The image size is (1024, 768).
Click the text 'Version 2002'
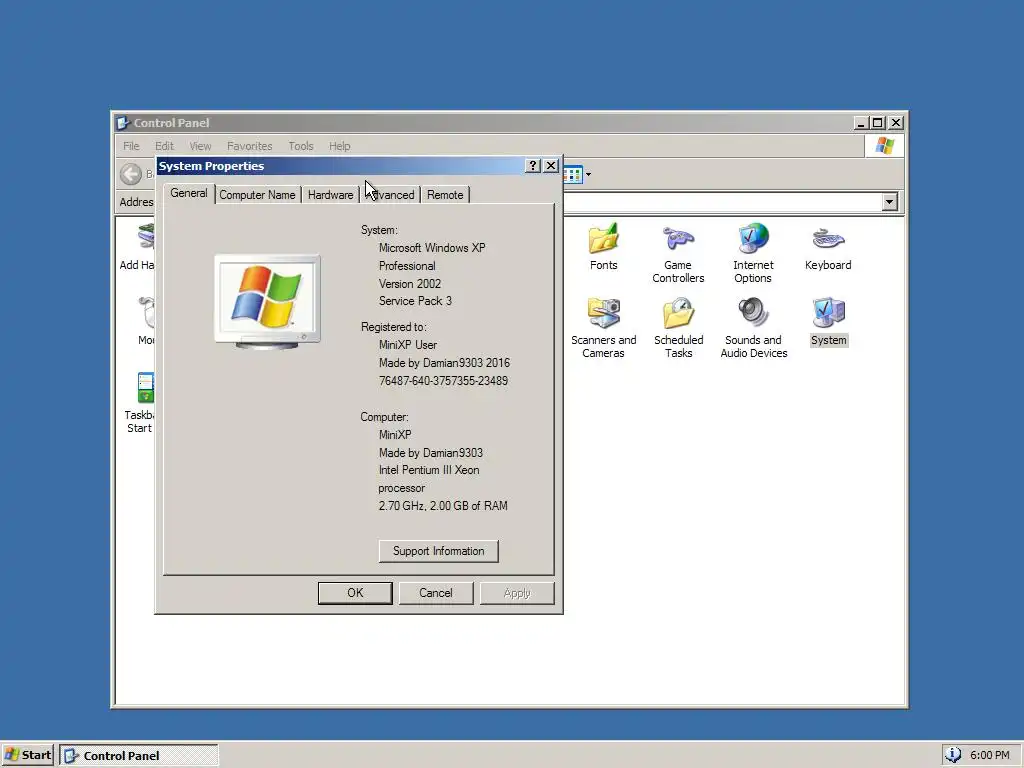click(410, 284)
